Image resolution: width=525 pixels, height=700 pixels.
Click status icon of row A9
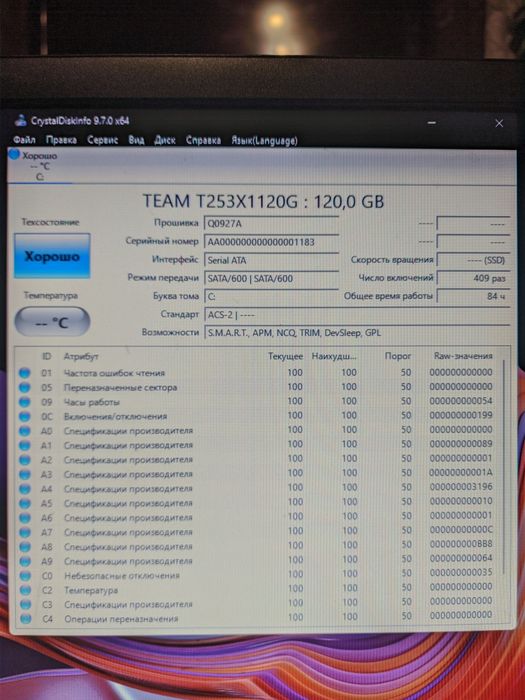point(25,562)
